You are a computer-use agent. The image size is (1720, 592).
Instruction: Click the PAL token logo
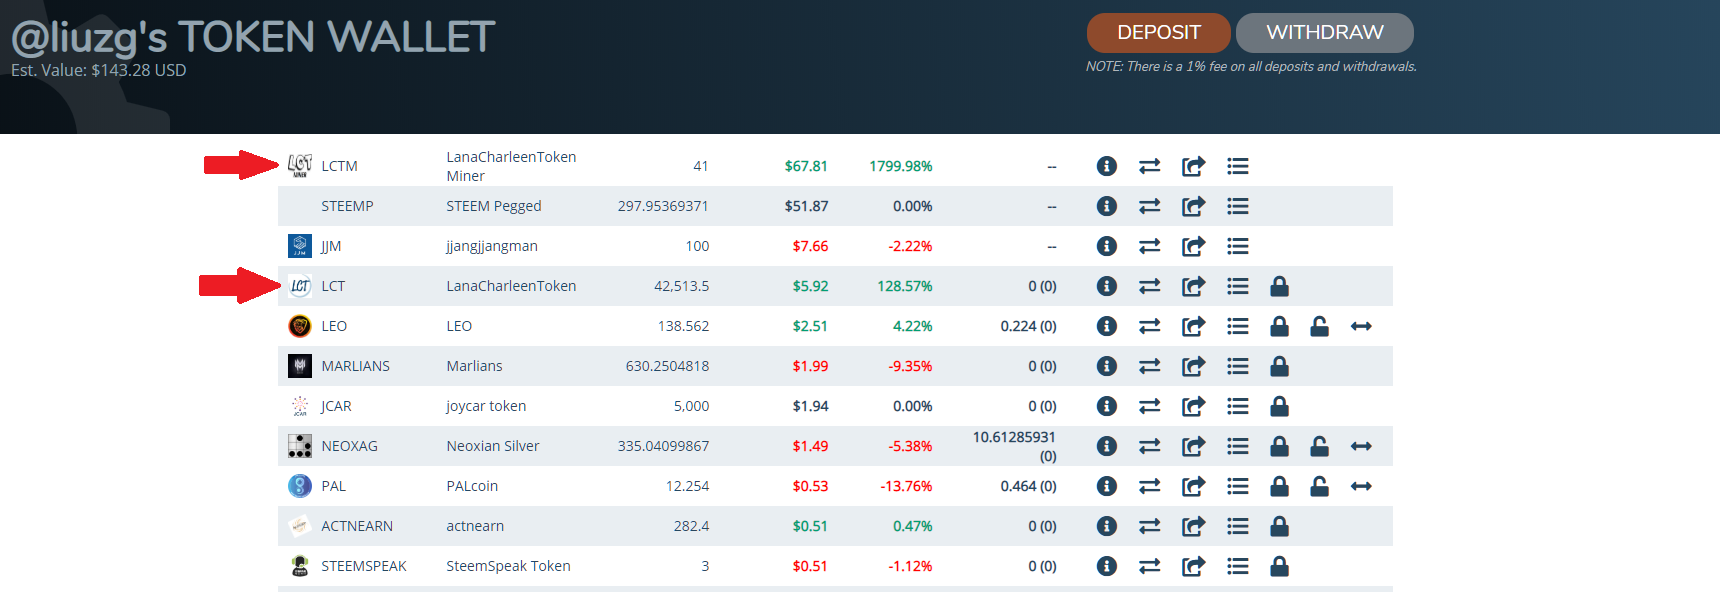coord(300,486)
